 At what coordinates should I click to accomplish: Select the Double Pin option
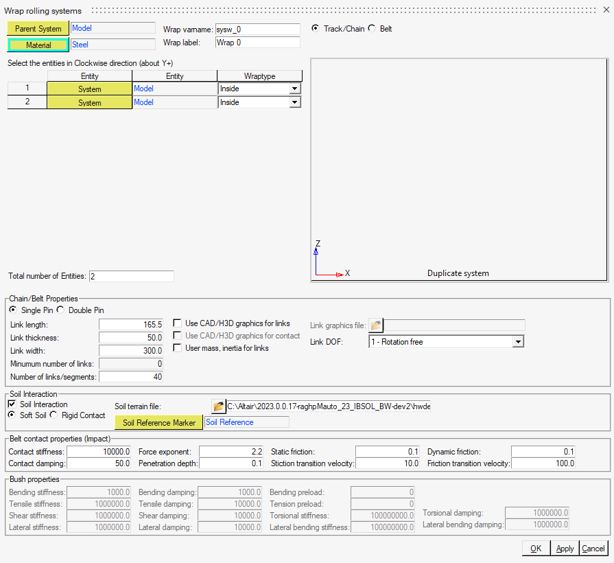click(61, 310)
